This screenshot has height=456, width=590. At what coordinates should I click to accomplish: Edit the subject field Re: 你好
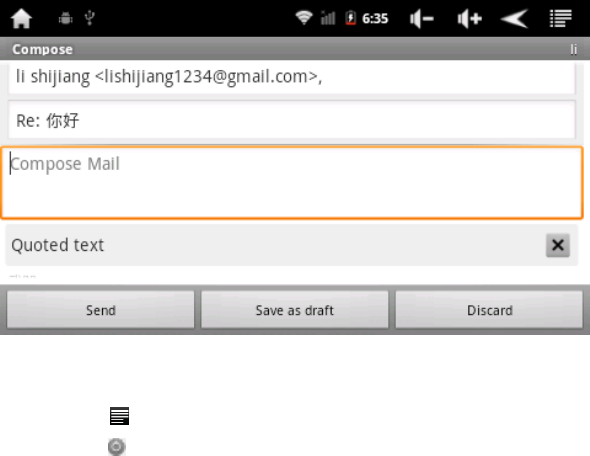292,120
